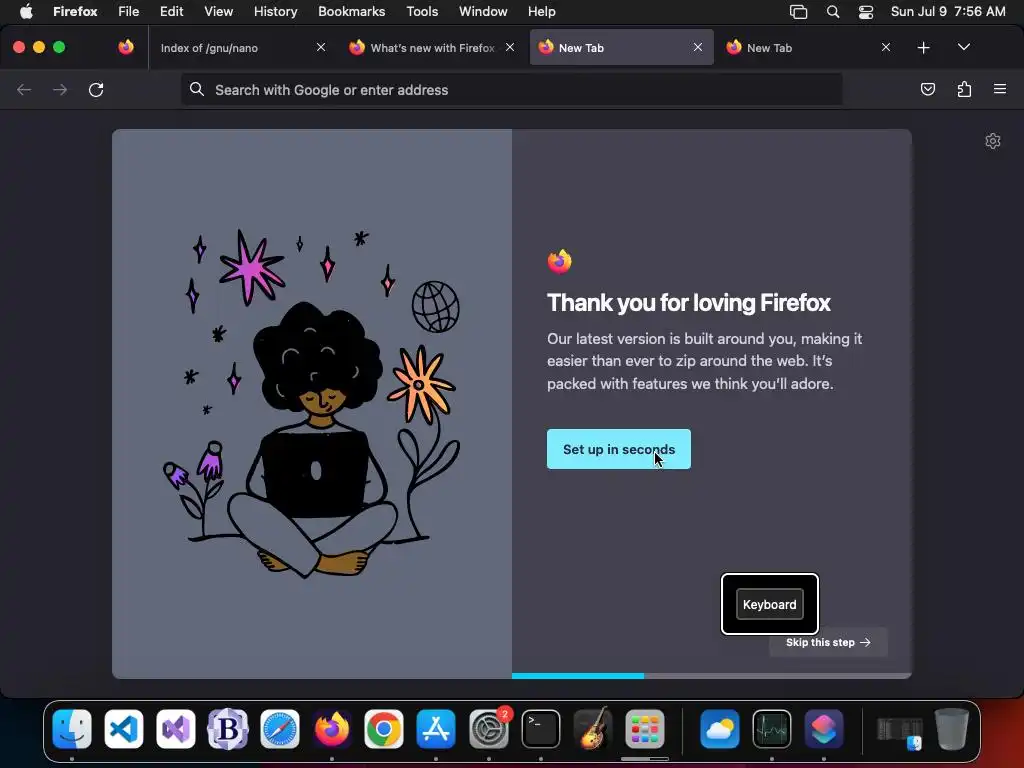Open the Trash in the Dock
Viewport: 1024px width, 768px height.
click(x=952, y=729)
